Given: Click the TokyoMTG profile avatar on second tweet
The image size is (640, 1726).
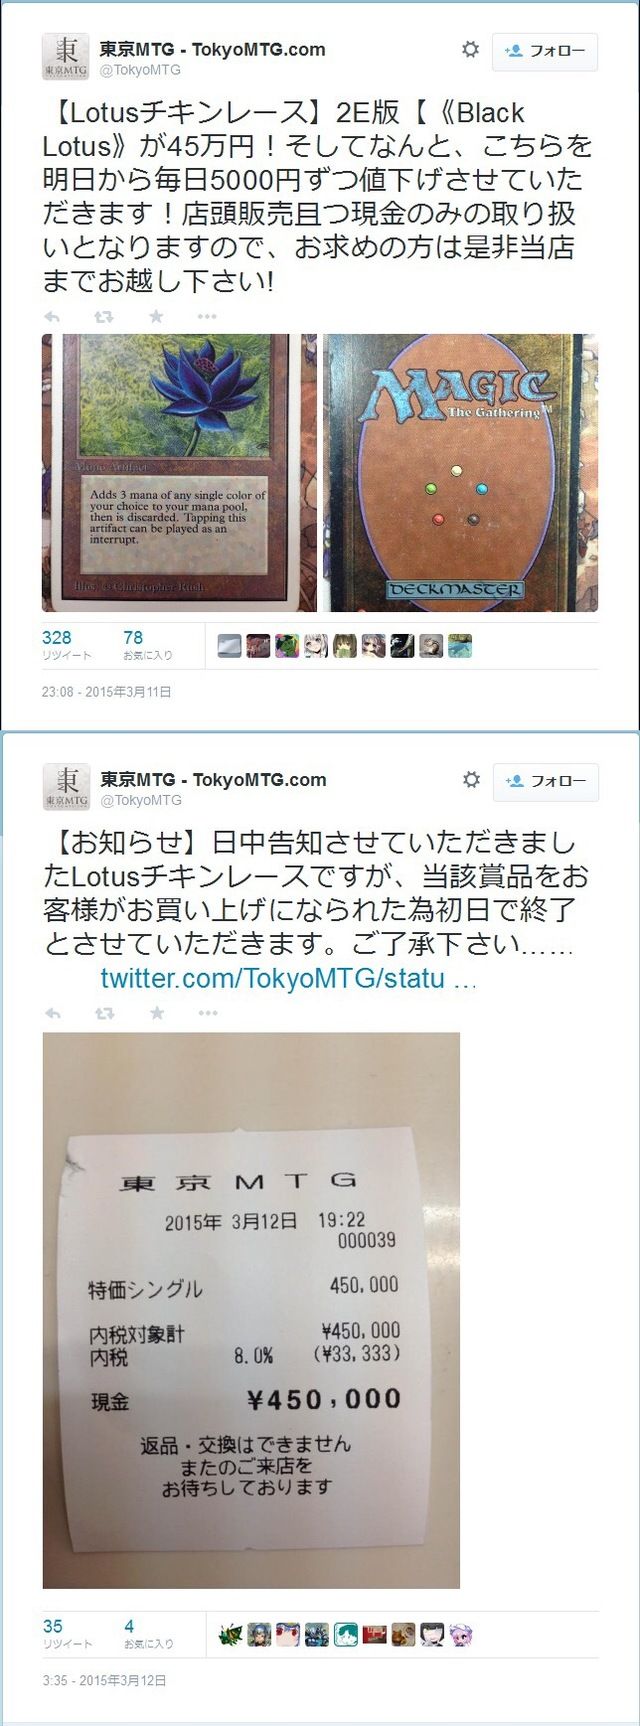Looking at the screenshot, I should pos(67,786).
